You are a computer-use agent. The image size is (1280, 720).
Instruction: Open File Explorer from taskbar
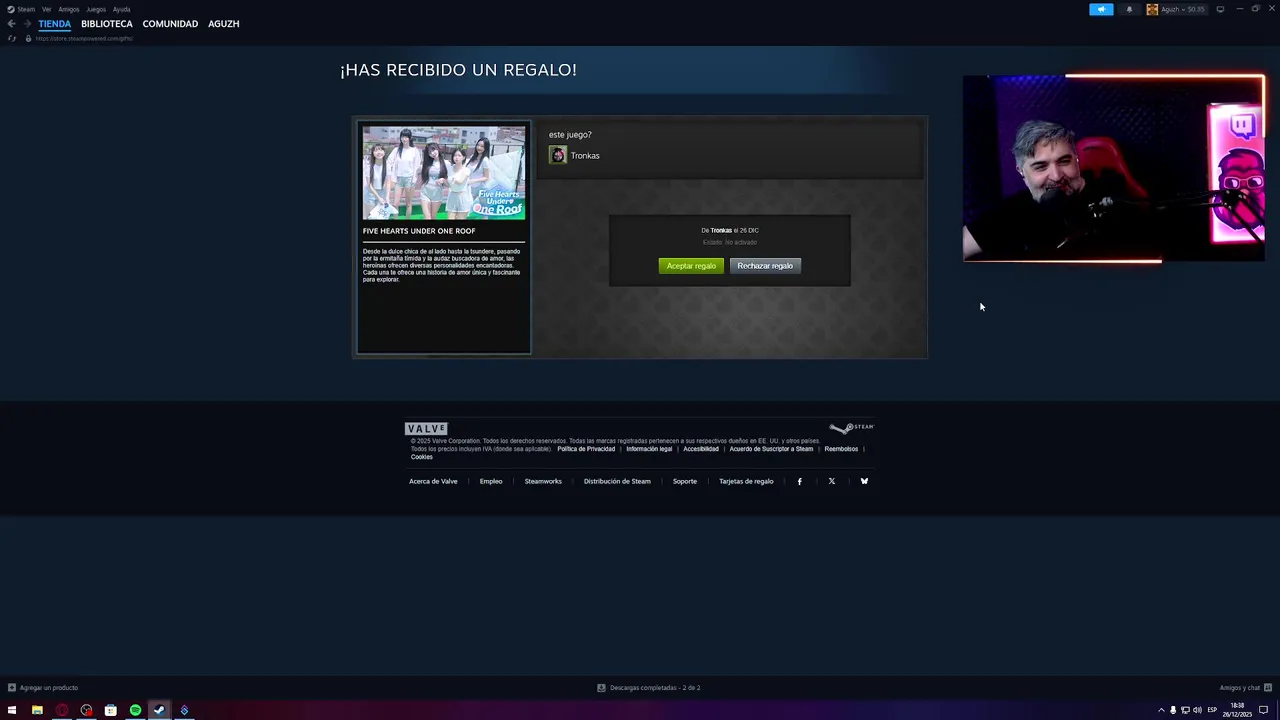(37, 710)
